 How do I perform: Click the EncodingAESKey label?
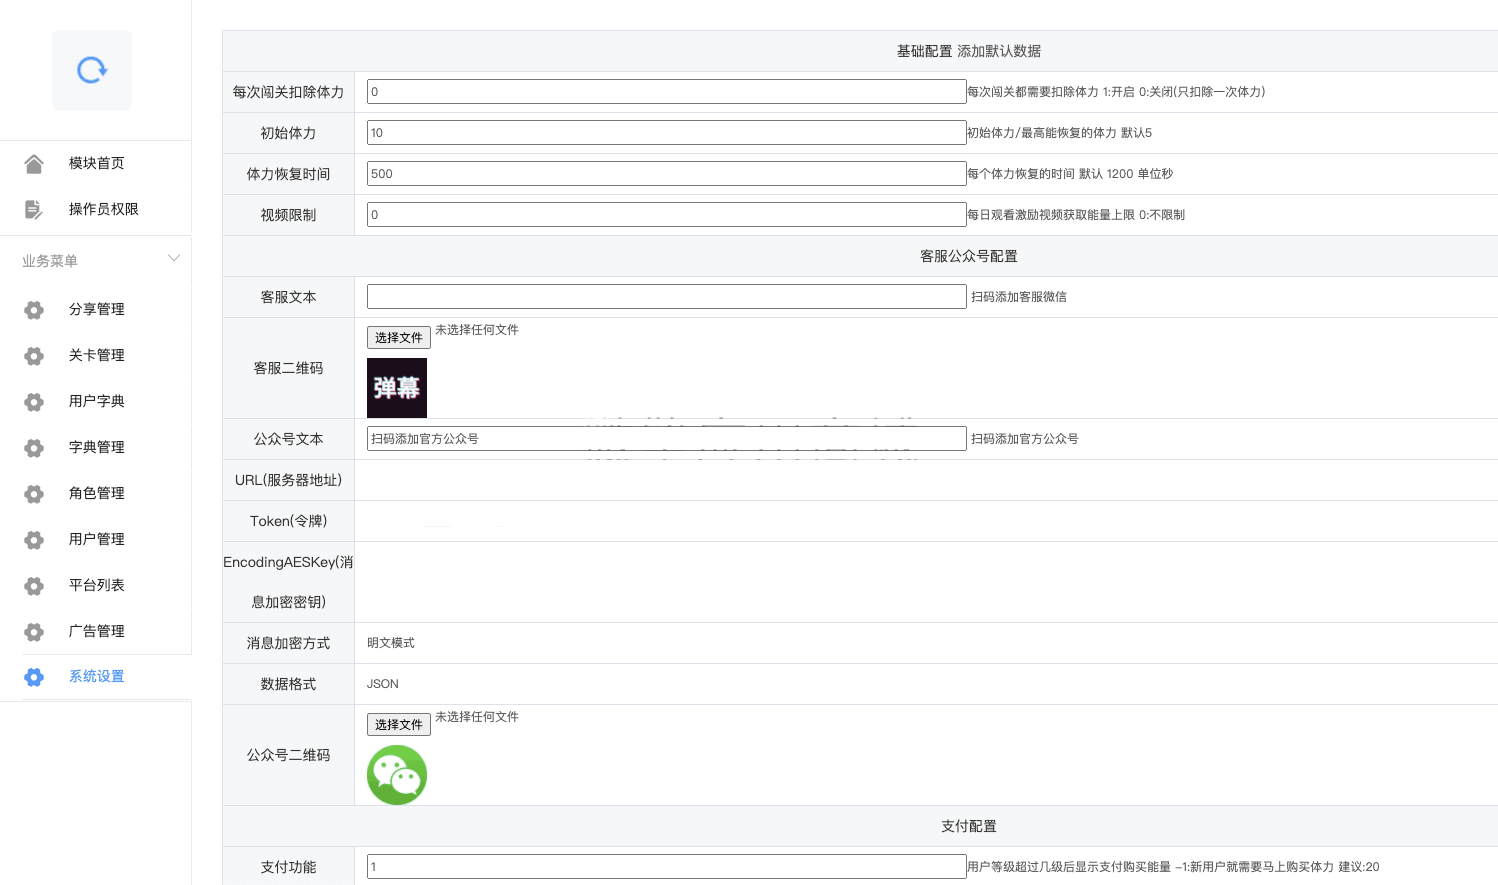pos(288,582)
